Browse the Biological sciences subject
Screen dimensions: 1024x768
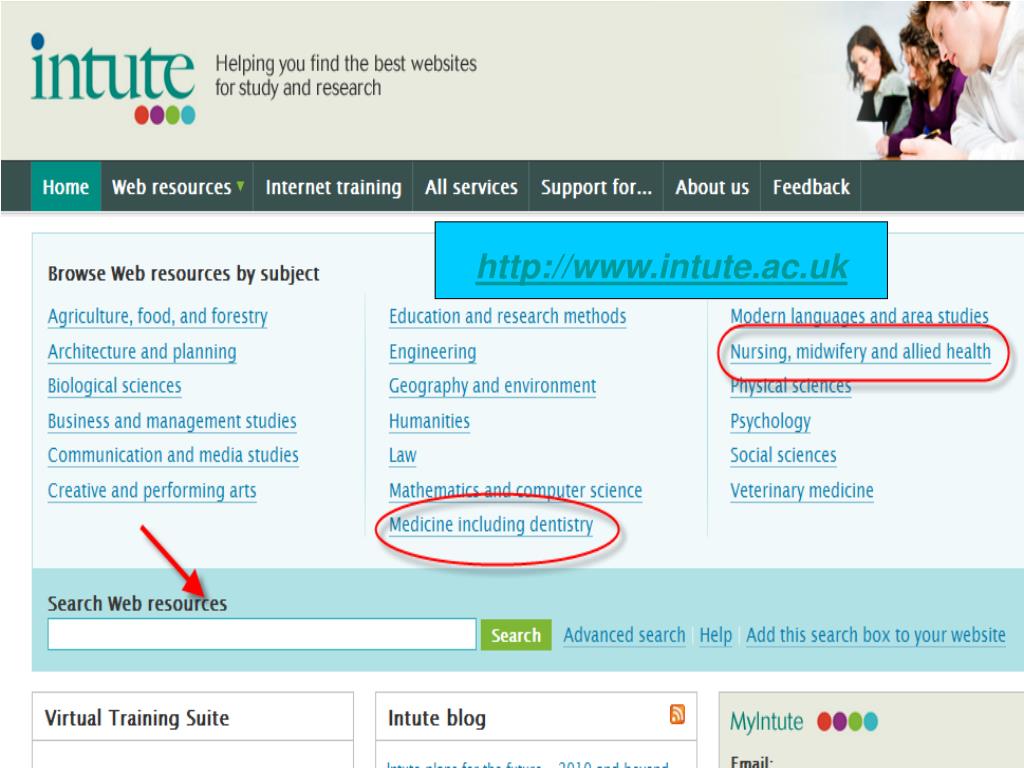click(114, 386)
